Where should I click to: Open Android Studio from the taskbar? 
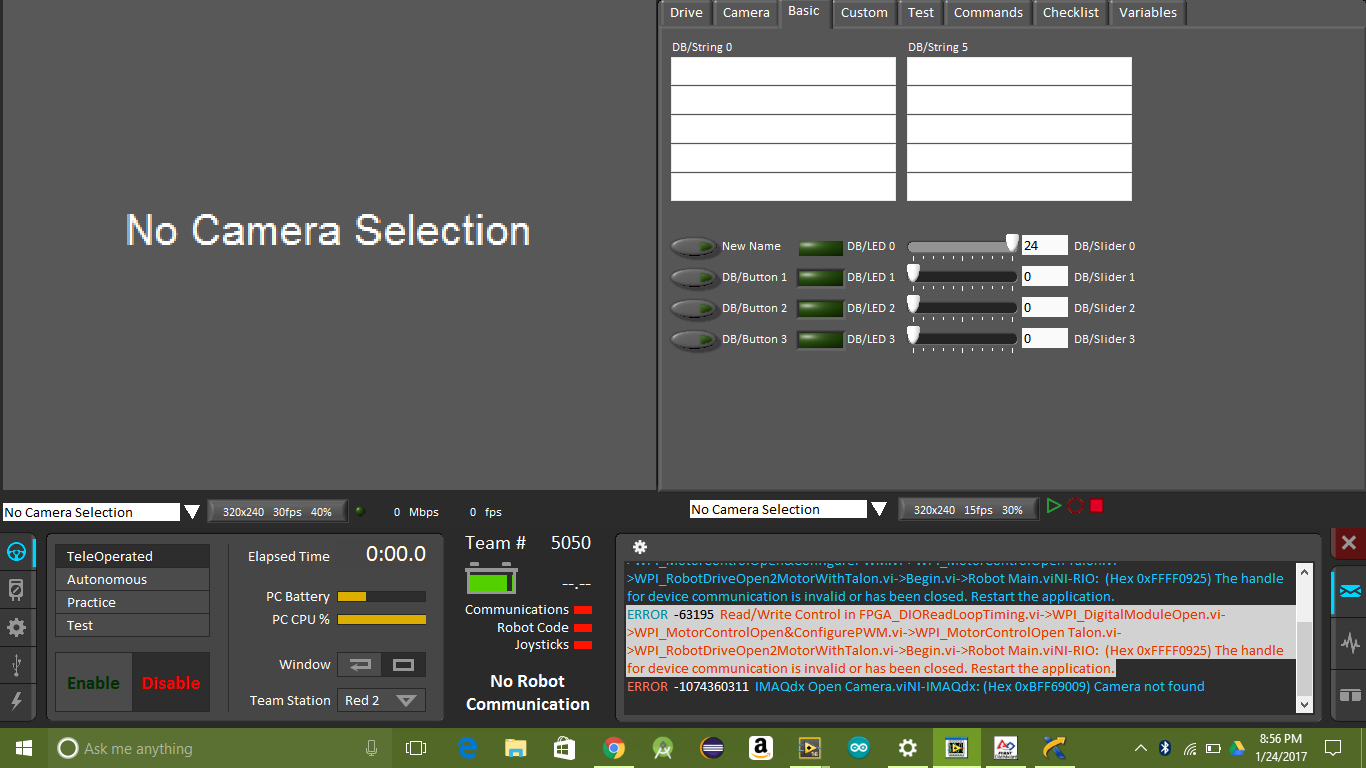pyautogui.click(x=663, y=748)
